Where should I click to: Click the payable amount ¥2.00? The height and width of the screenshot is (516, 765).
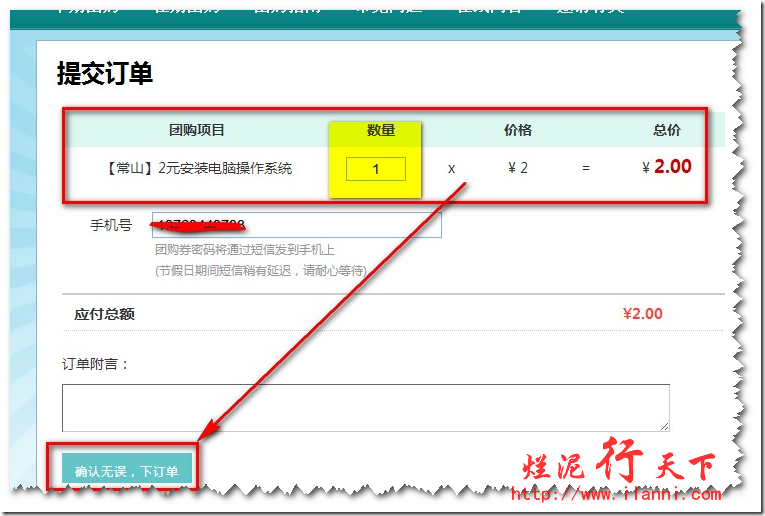643,314
